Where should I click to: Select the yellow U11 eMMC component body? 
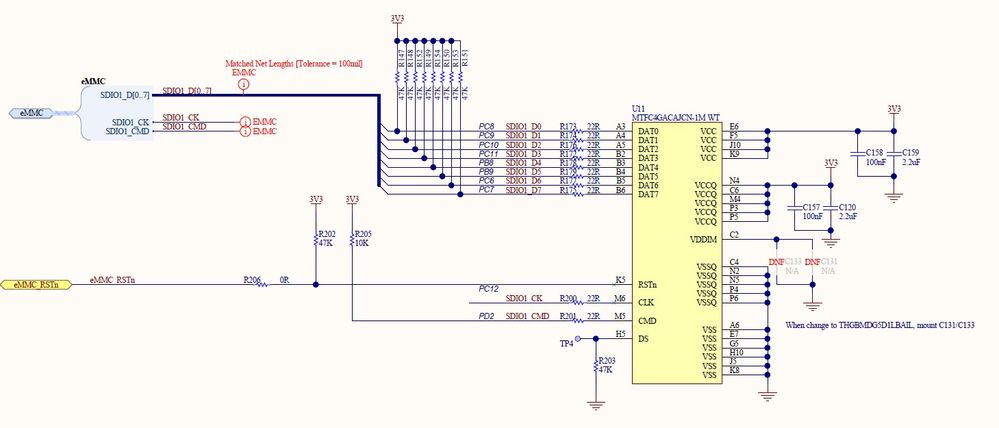pos(677,253)
